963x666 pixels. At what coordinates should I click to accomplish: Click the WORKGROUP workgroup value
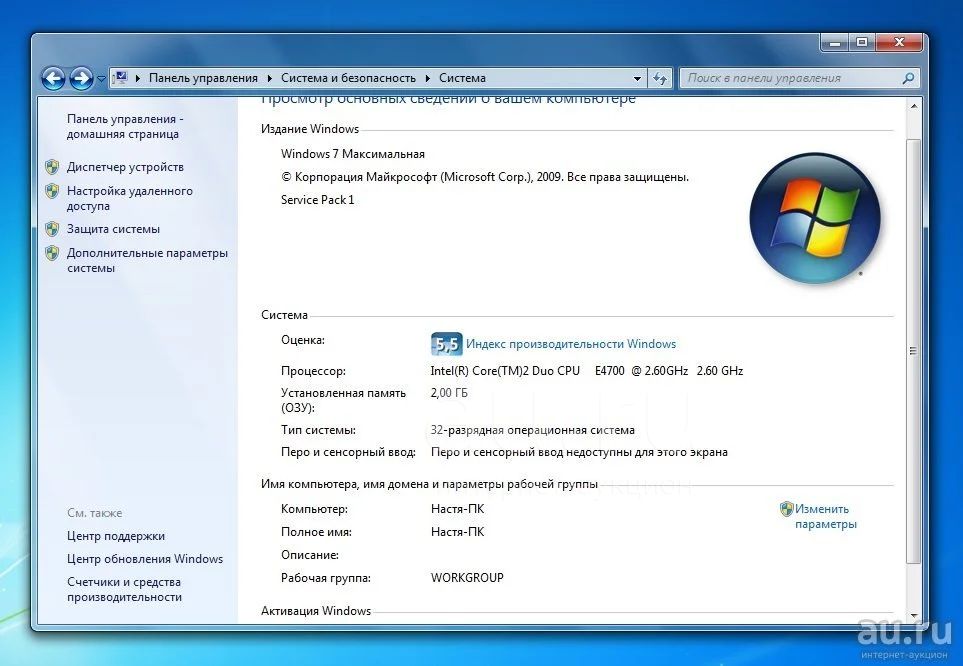(x=467, y=578)
